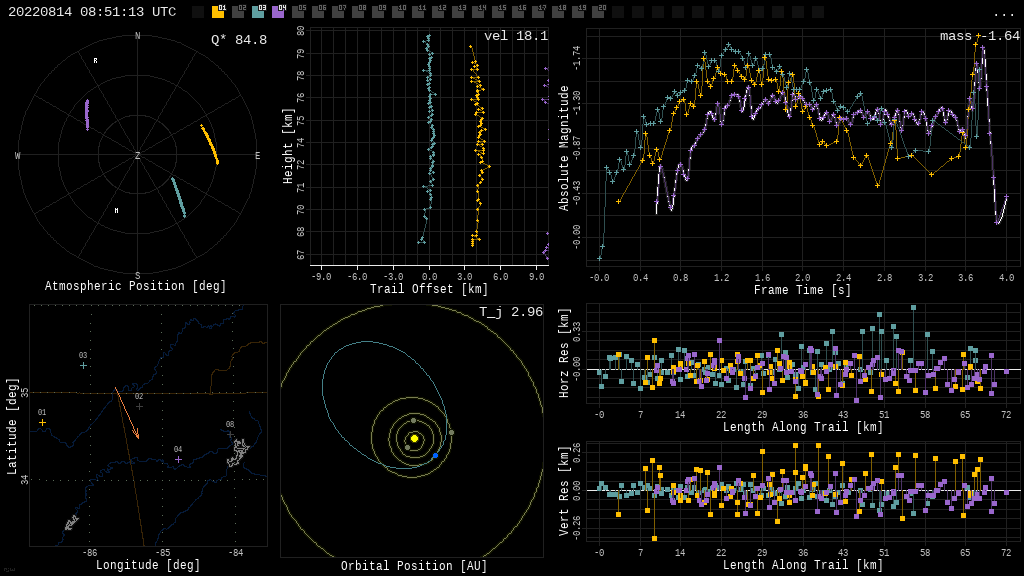The width and height of the screenshot is (1024, 576).
Task: Click the Q* 84.8 readout
Action: [x=239, y=40]
